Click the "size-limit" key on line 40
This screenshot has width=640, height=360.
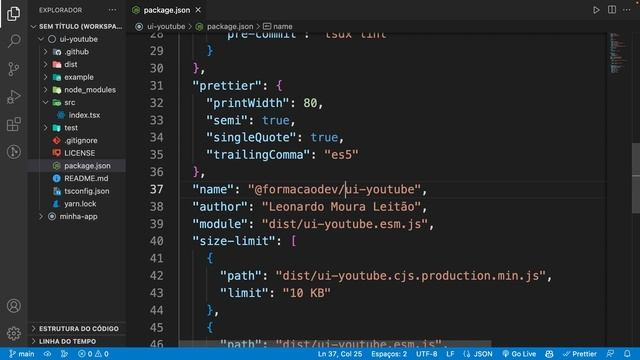tap(234, 241)
